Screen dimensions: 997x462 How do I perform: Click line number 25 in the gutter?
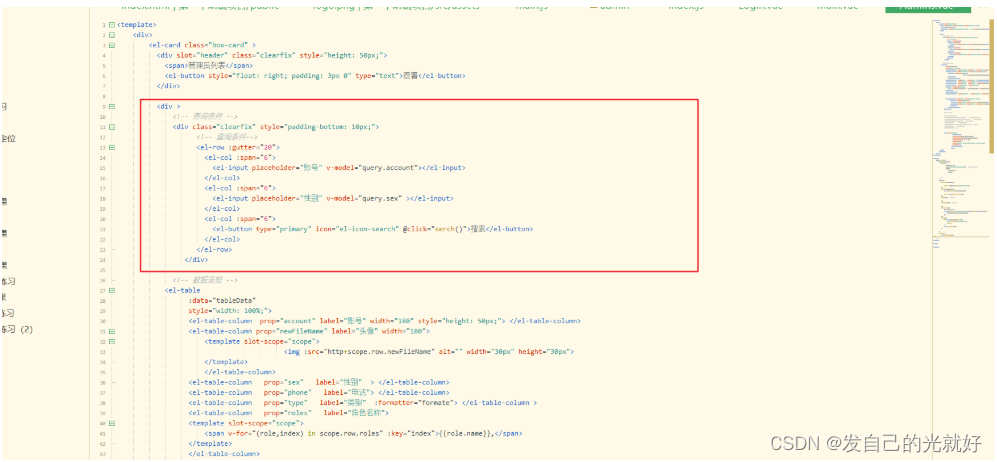point(103,270)
